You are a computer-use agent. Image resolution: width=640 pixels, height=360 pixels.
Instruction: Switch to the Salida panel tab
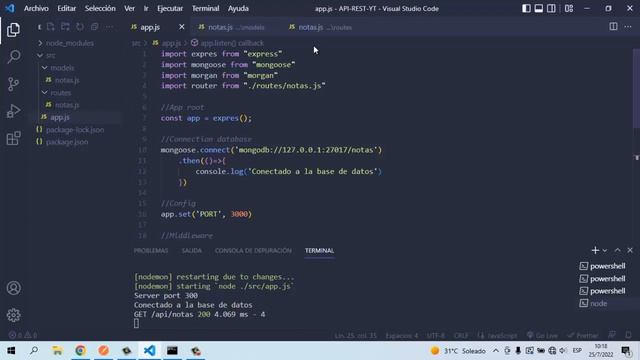[191, 251]
